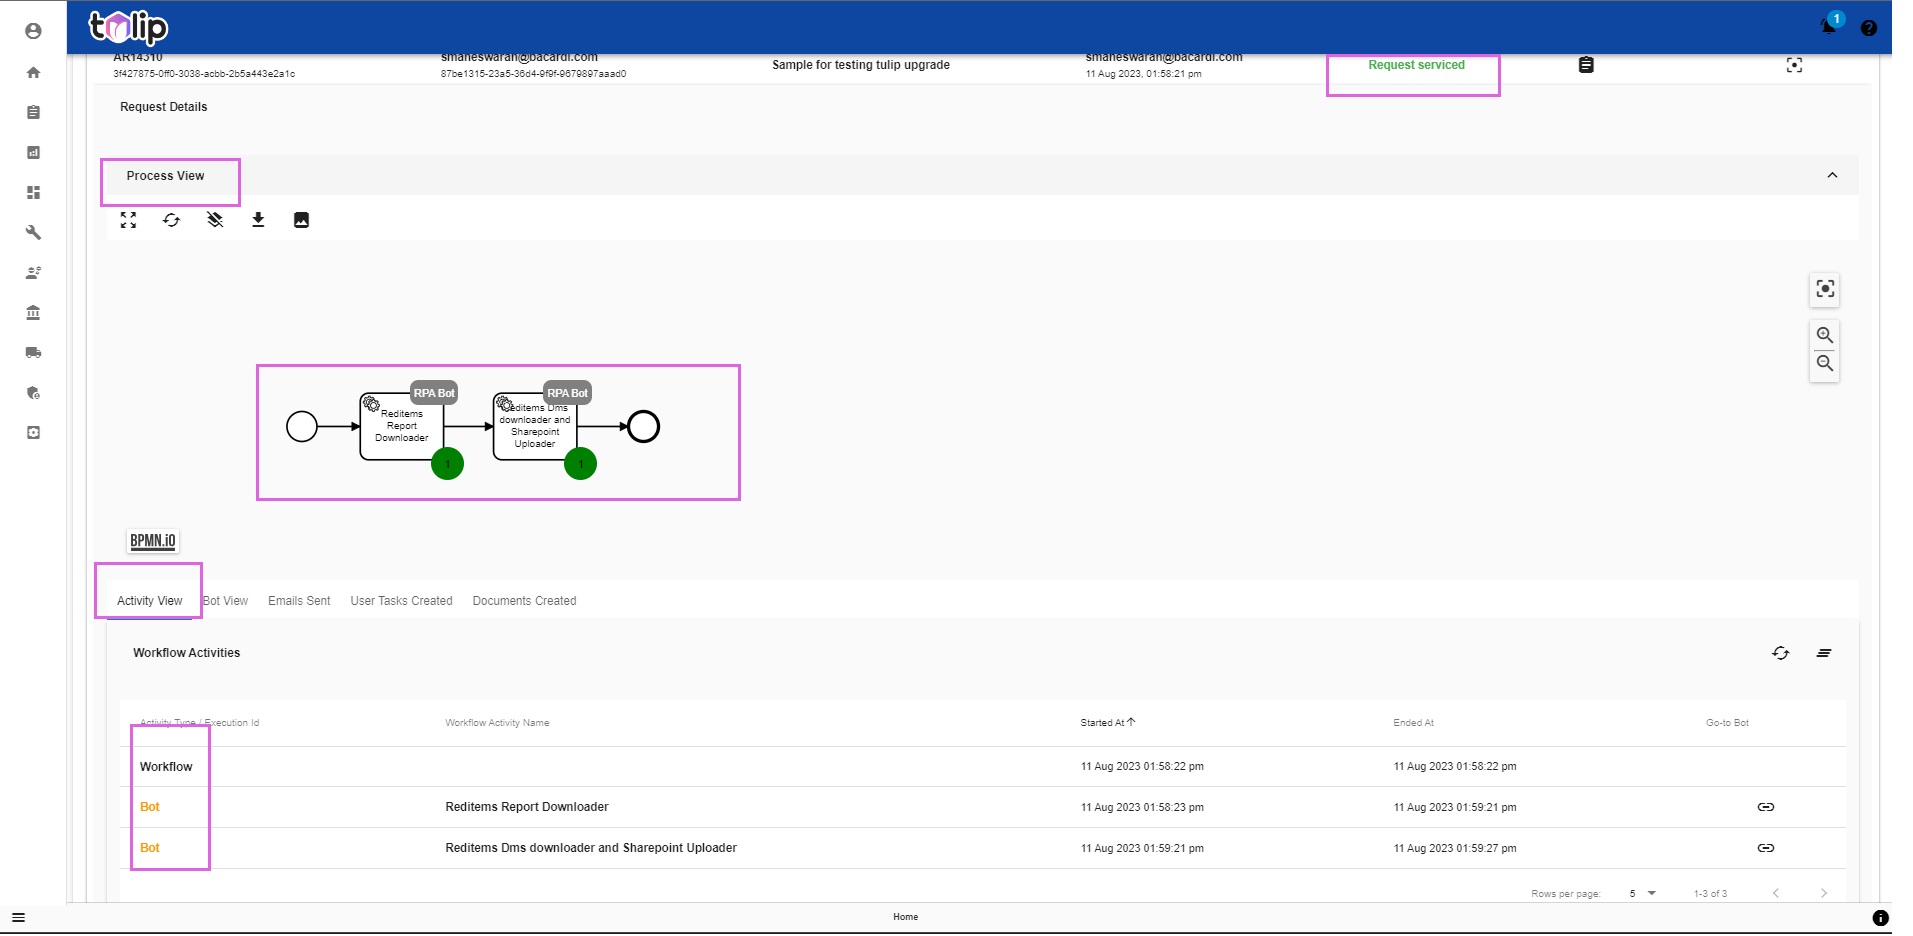Click the 1-3 of 3 pagination text

(x=1710, y=893)
